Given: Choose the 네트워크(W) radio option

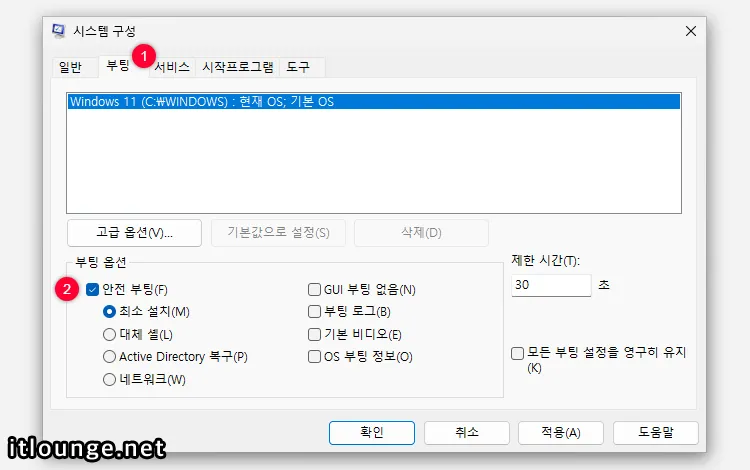Looking at the screenshot, I should click(110, 380).
